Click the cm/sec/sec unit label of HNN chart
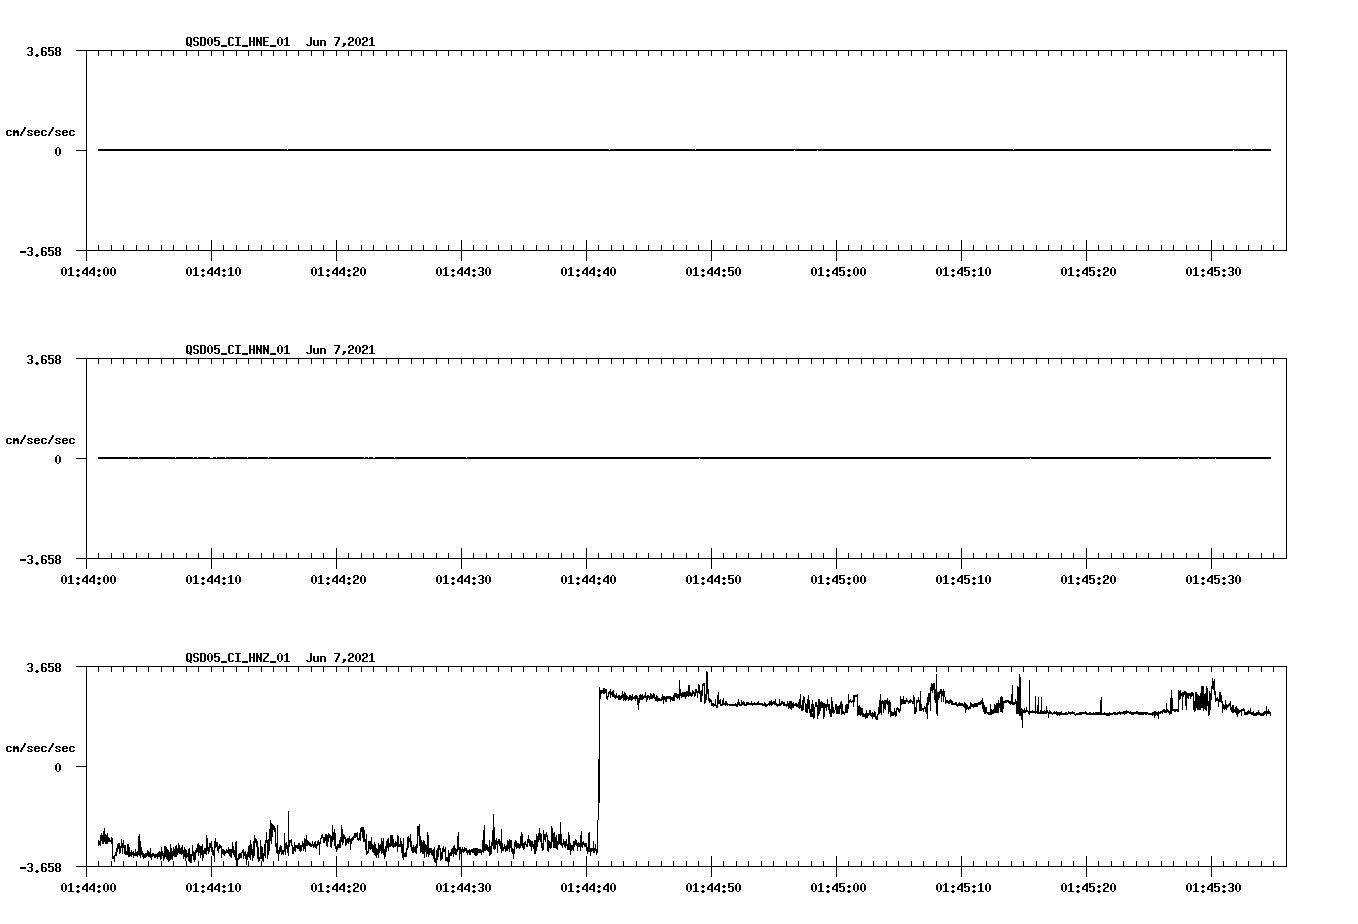Image resolution: width=1358 pixels, height=924 pixels. 40,440
